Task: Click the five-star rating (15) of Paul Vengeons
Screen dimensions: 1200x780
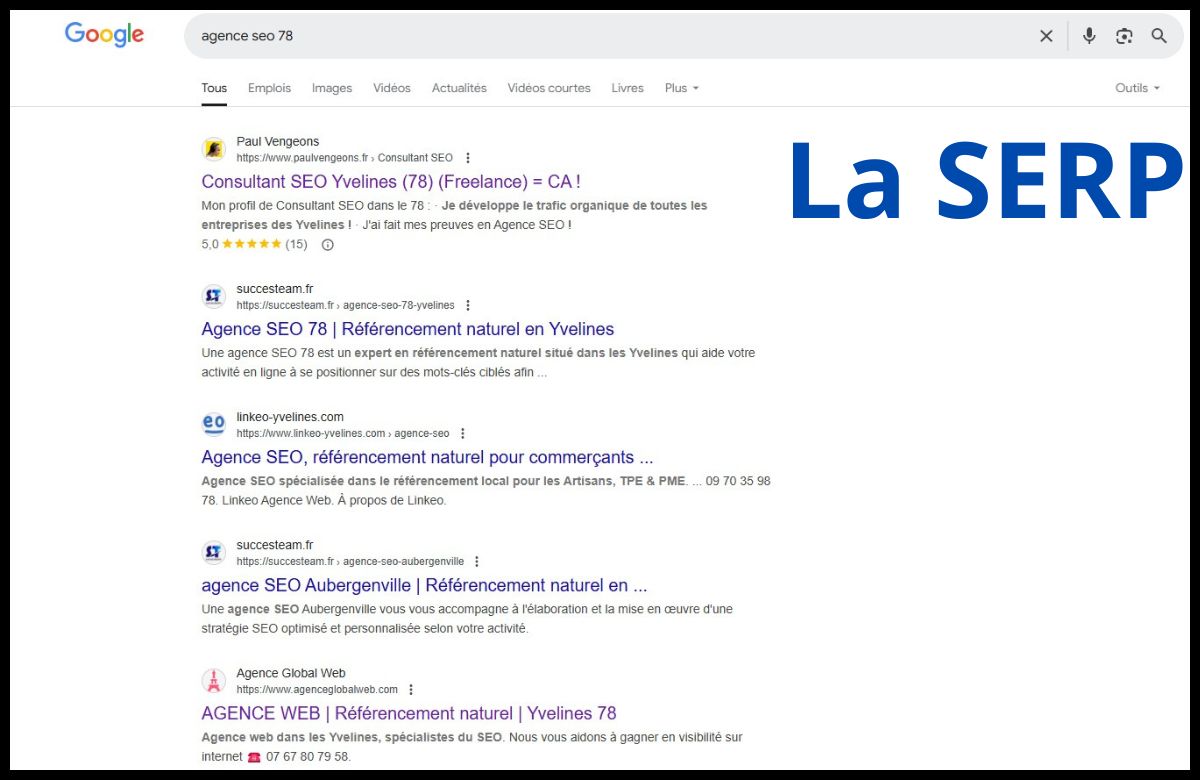Action: click(254, 244)
